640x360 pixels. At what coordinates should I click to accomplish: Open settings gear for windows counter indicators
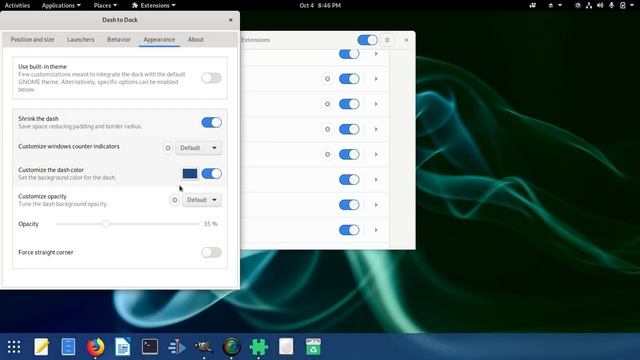tap(168, 148)
